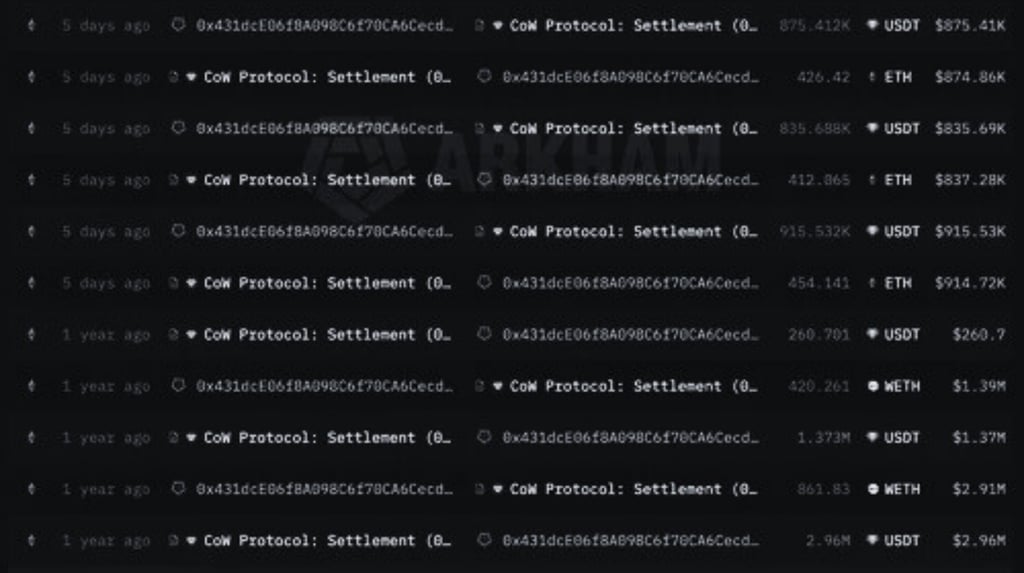Click the USDT token icon in $835.69K row
Image resolution: width=1024 pixels, height=573 pixels.
coord(872,128)
